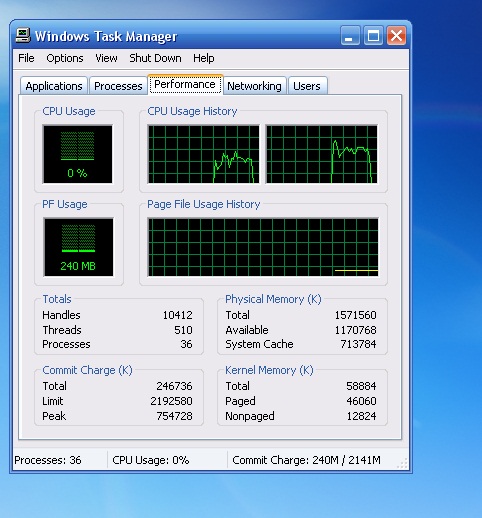The width and height of the screenshot is (482, 518).
Task: Minimize the Windows Task Manager window
Action: pyautogui.click(x=350, y=35)
